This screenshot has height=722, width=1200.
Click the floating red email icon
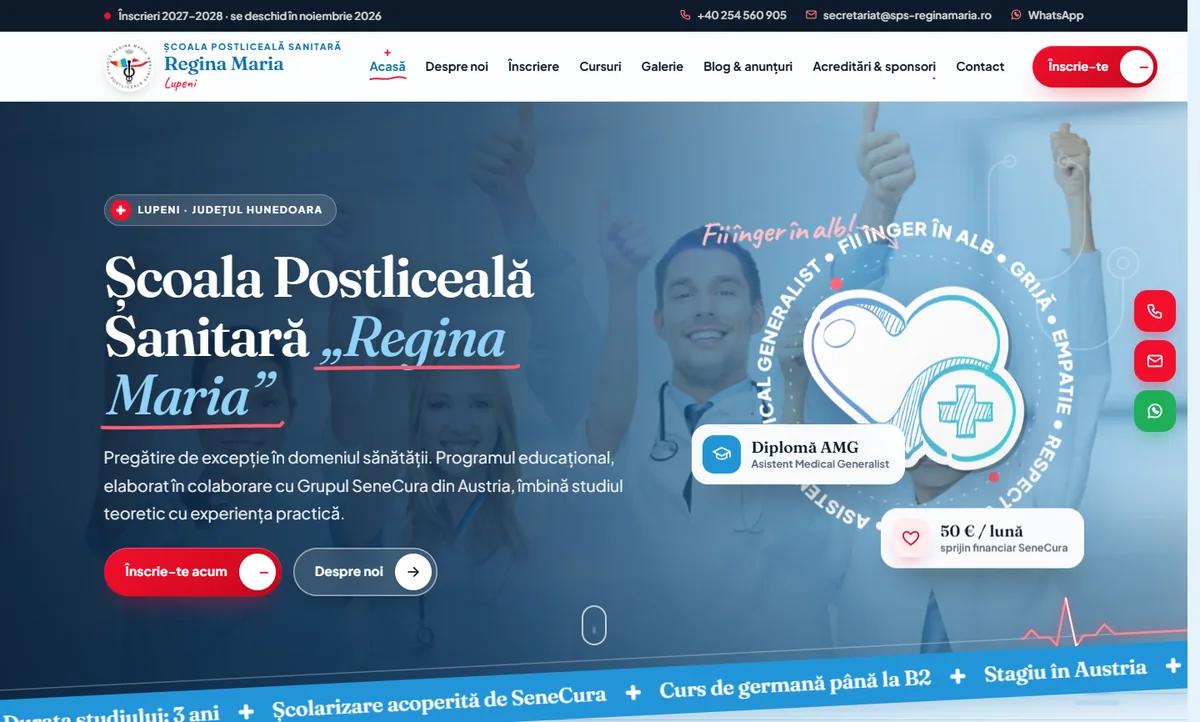point(1155,361)
